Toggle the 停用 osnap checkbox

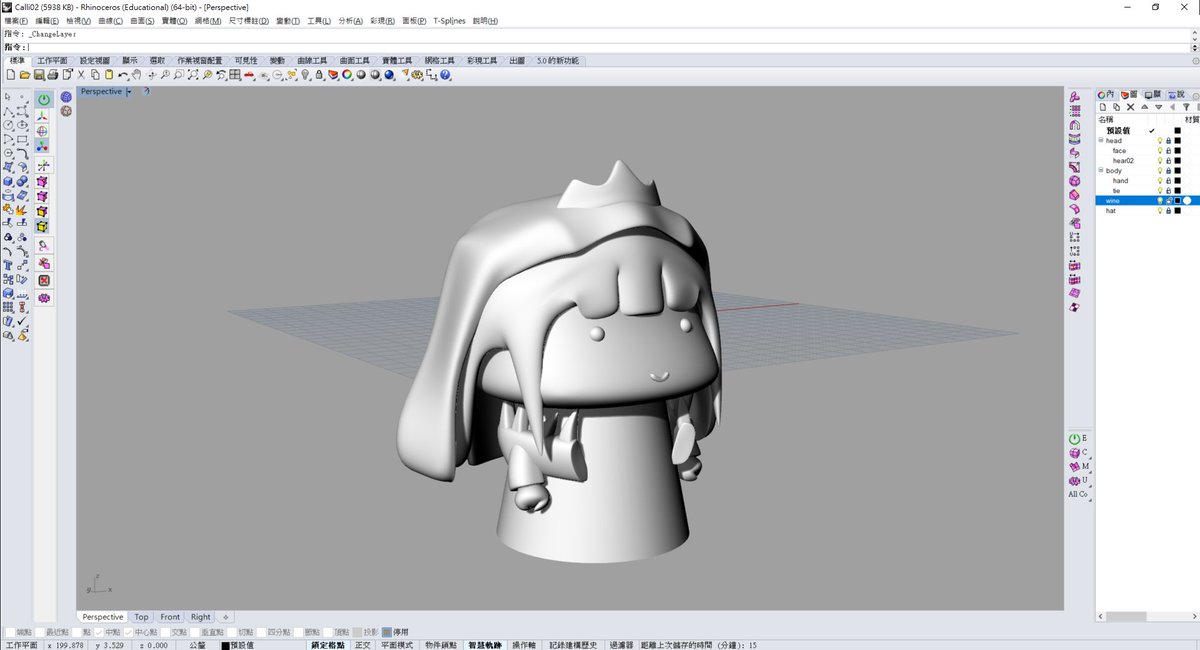389,632
